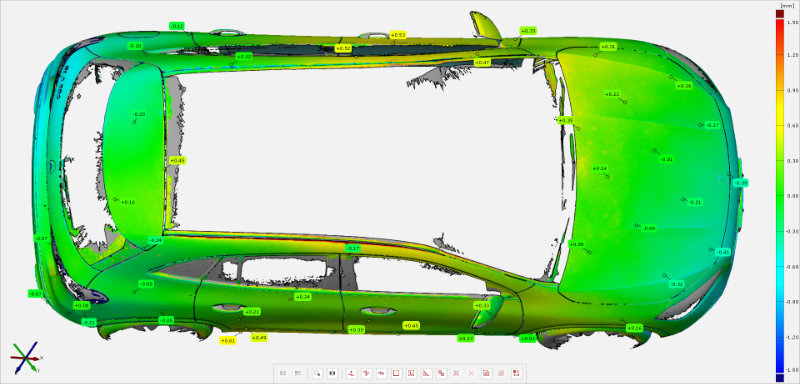Screen dimensions: 800x384
Task: Select the +0.49 yellow deviation label
Action: (259, 337)
